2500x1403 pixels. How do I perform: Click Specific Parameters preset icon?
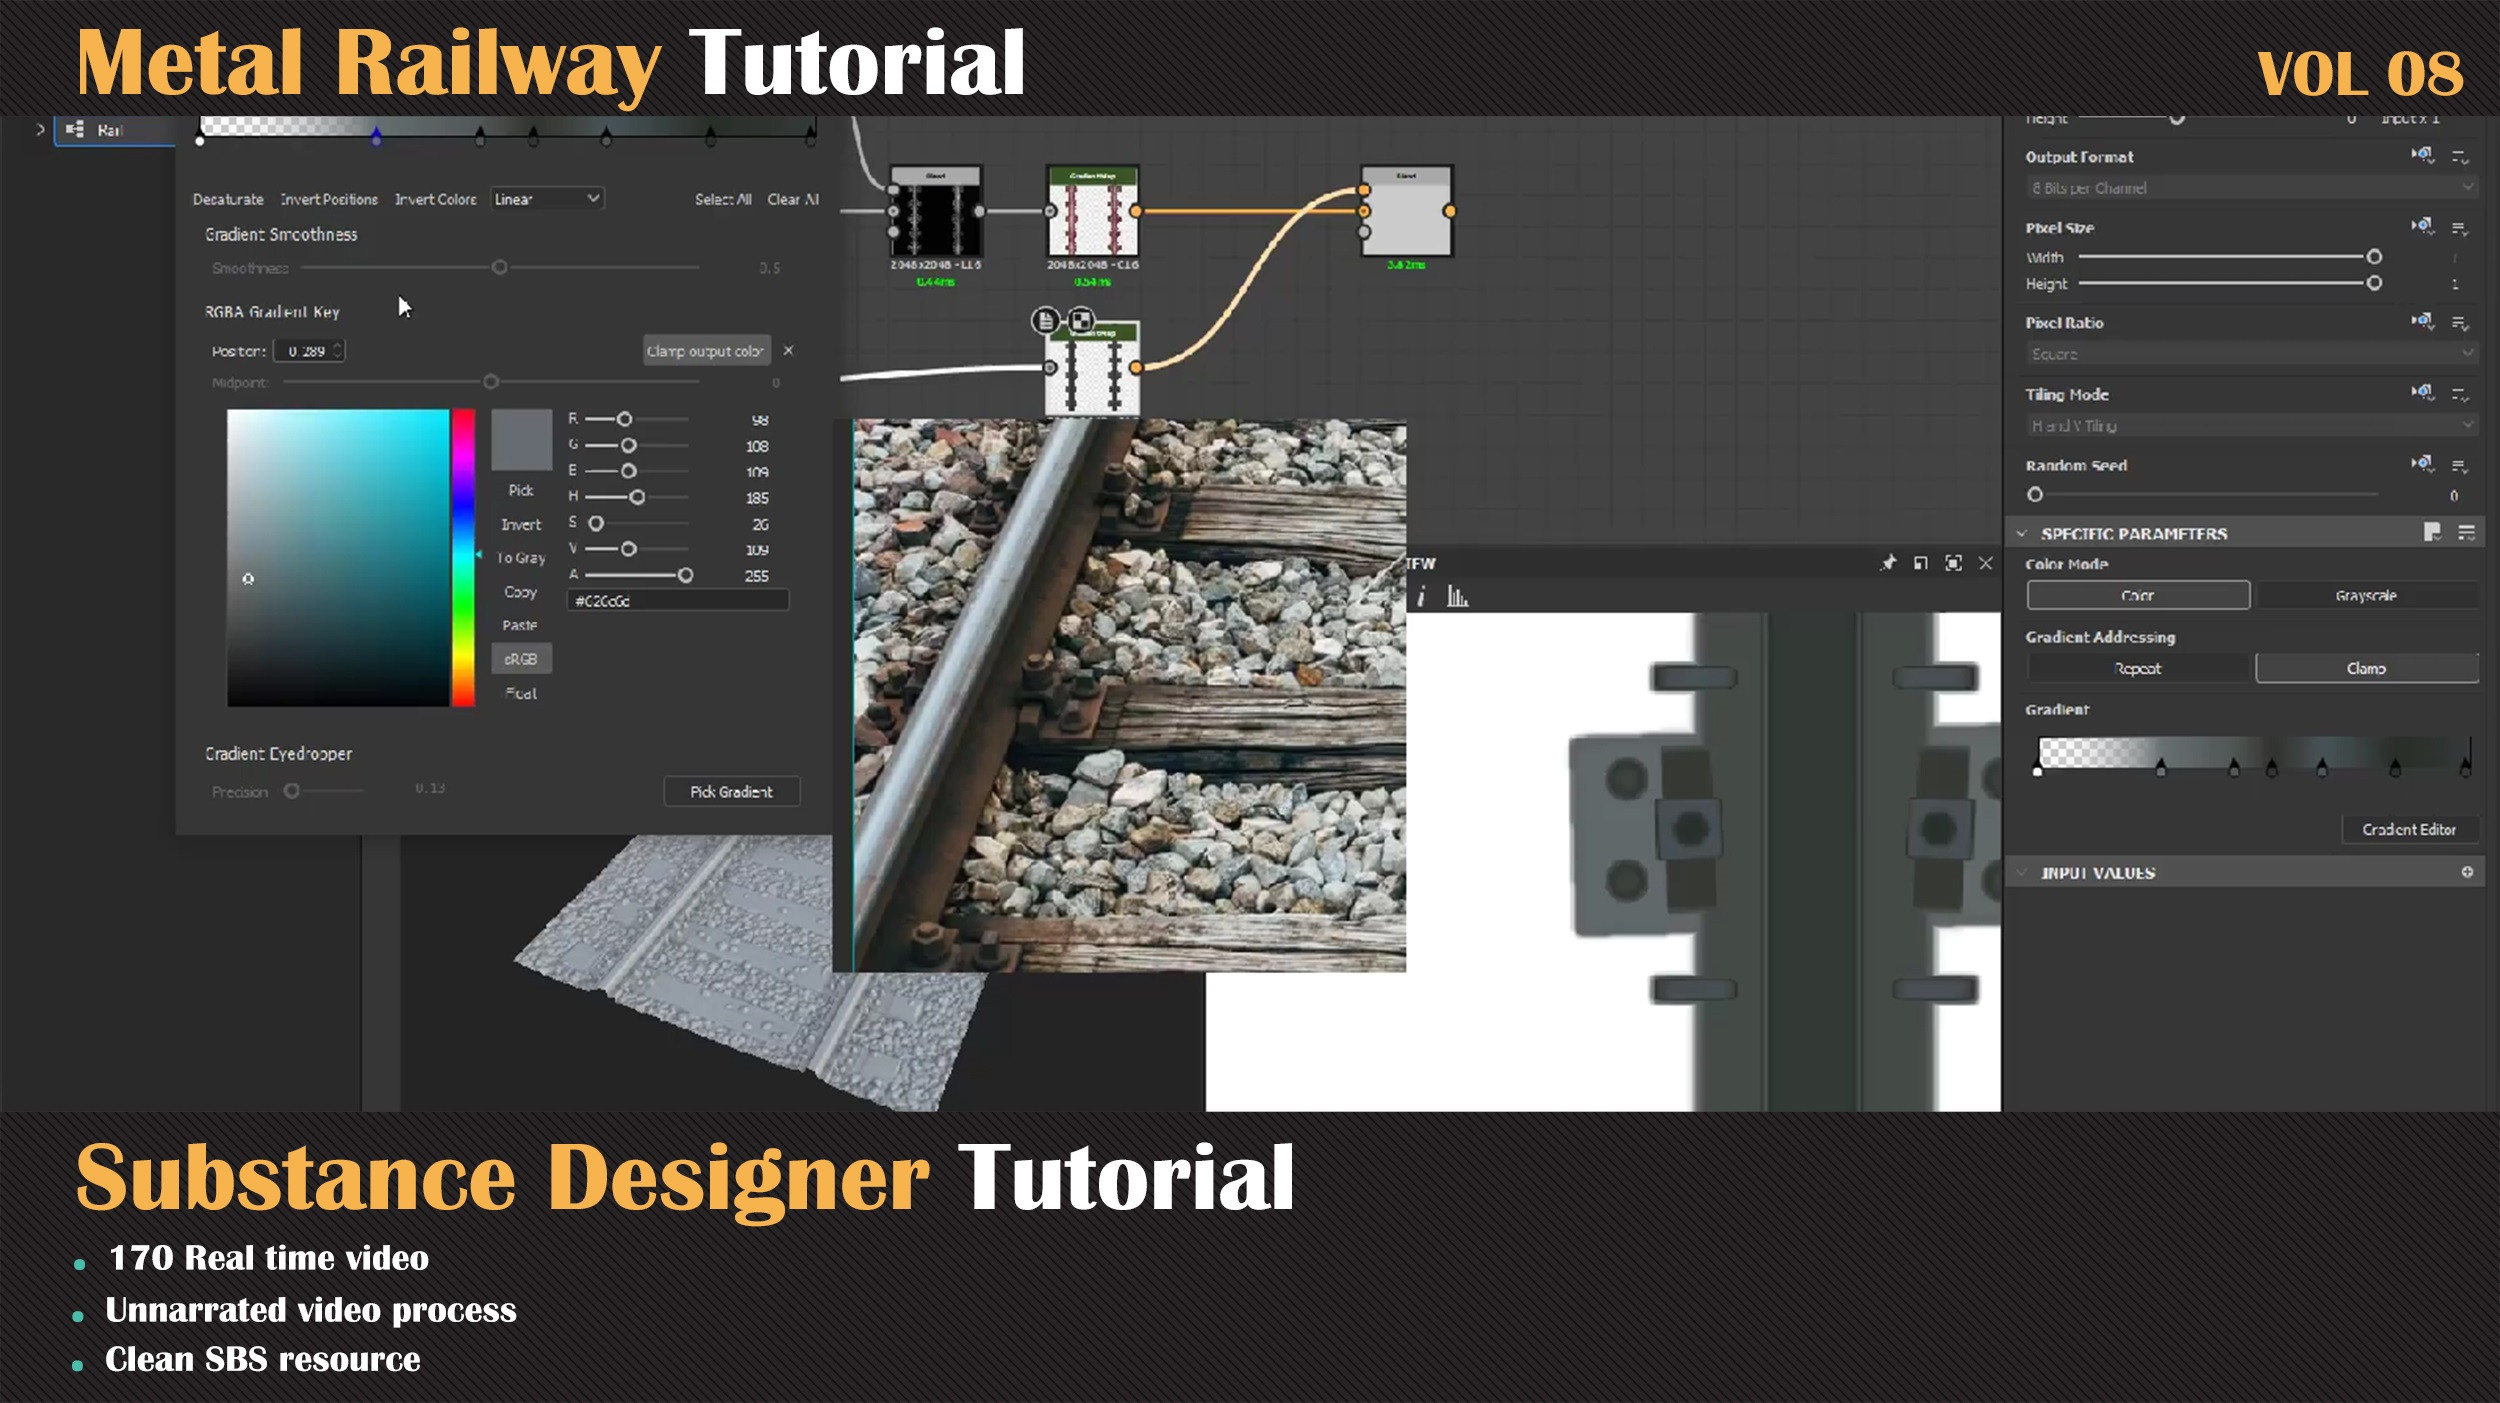click(x=2432, y=532)
